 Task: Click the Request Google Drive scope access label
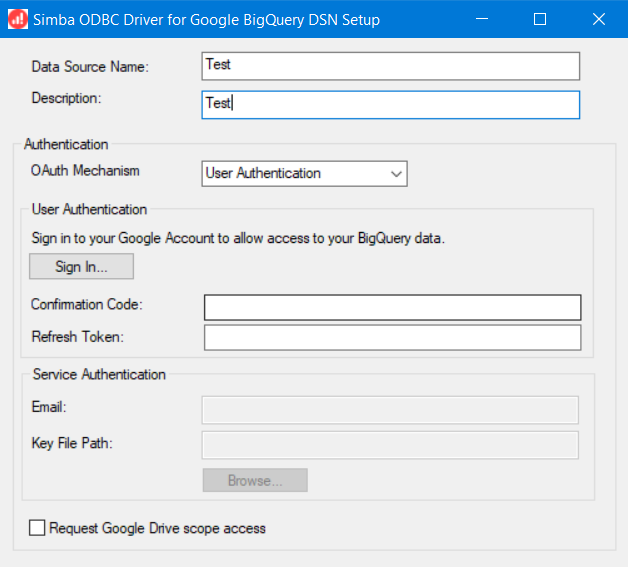pyautogui.click(x=157, y=528)
